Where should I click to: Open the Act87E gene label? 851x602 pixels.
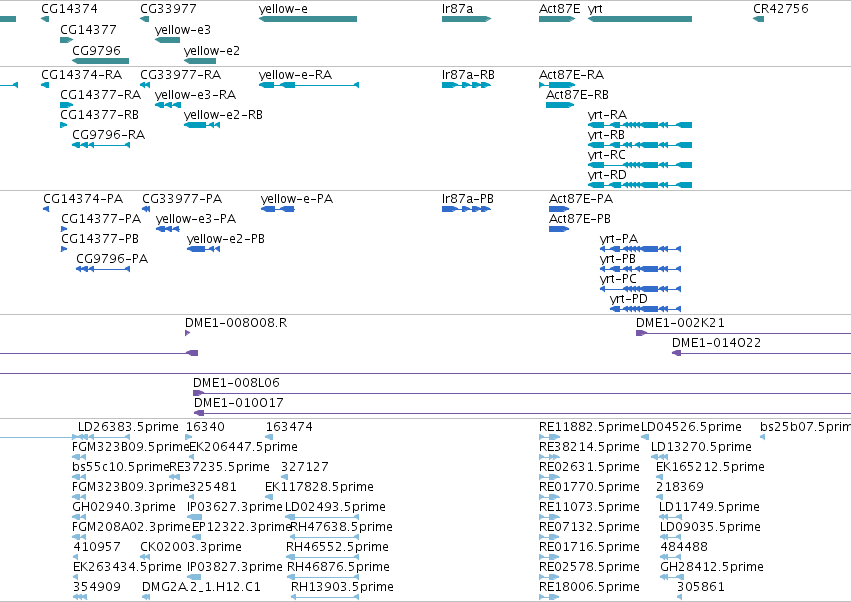point(559,9)
